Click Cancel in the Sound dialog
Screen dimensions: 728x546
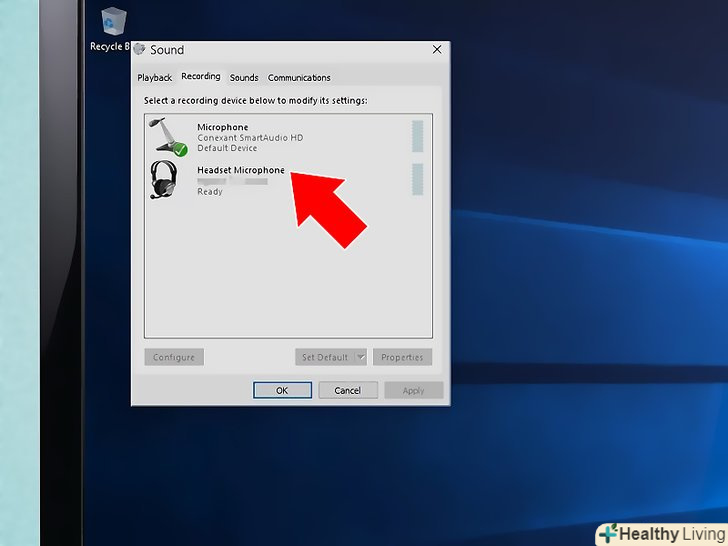pos(348,390)
